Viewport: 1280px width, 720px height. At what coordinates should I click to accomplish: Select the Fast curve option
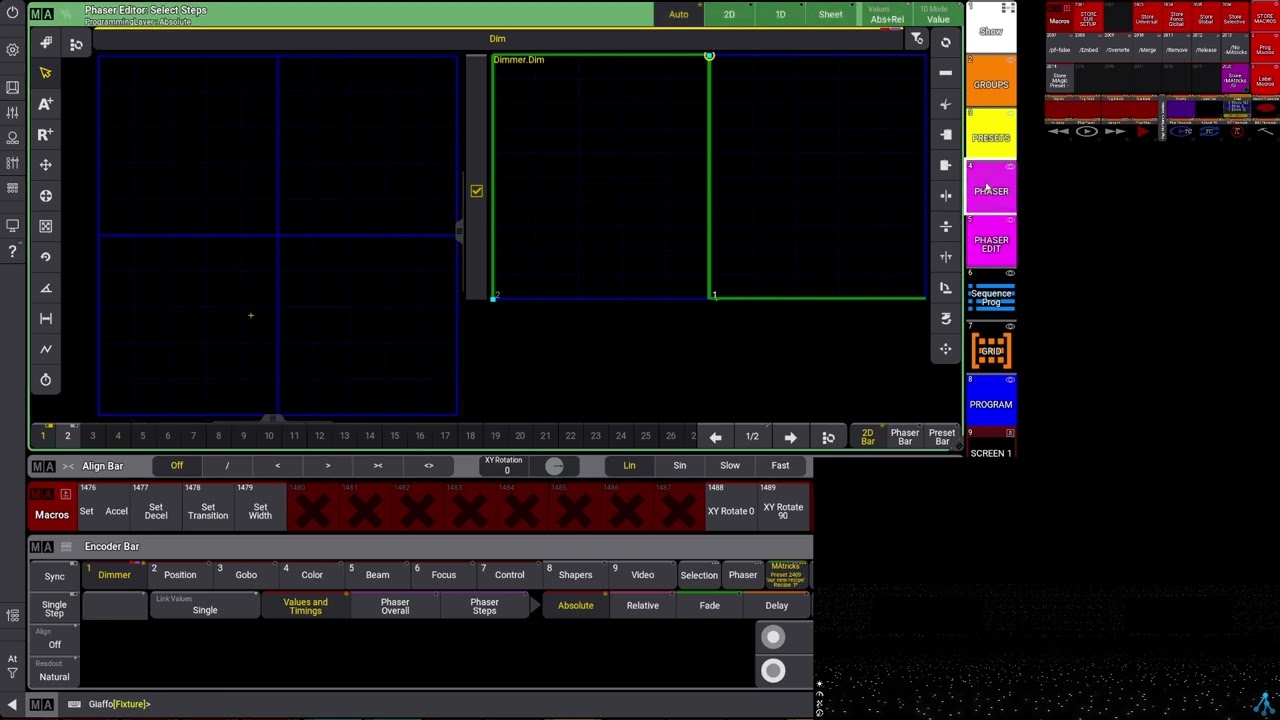tap(780, 466)
